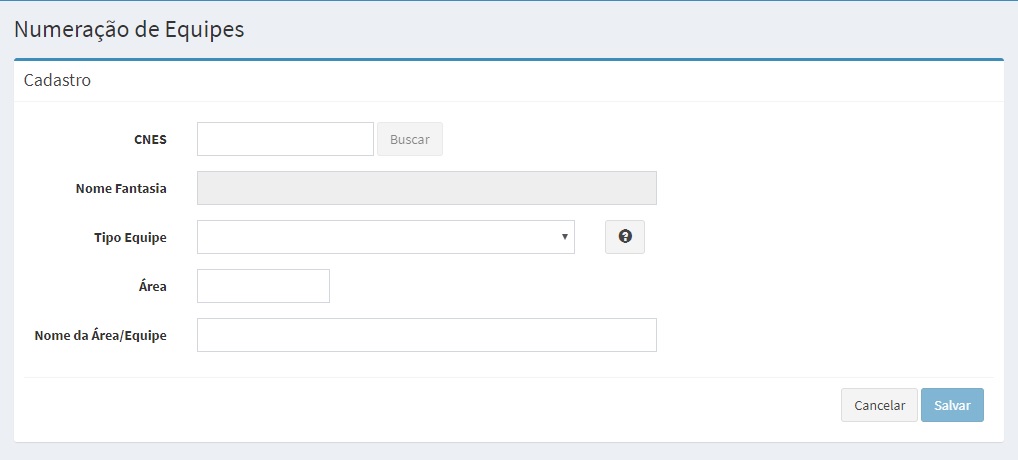Click the Cadastro panel header
The height and width of the screenshot is (460, 1018).
pos(58,80)
